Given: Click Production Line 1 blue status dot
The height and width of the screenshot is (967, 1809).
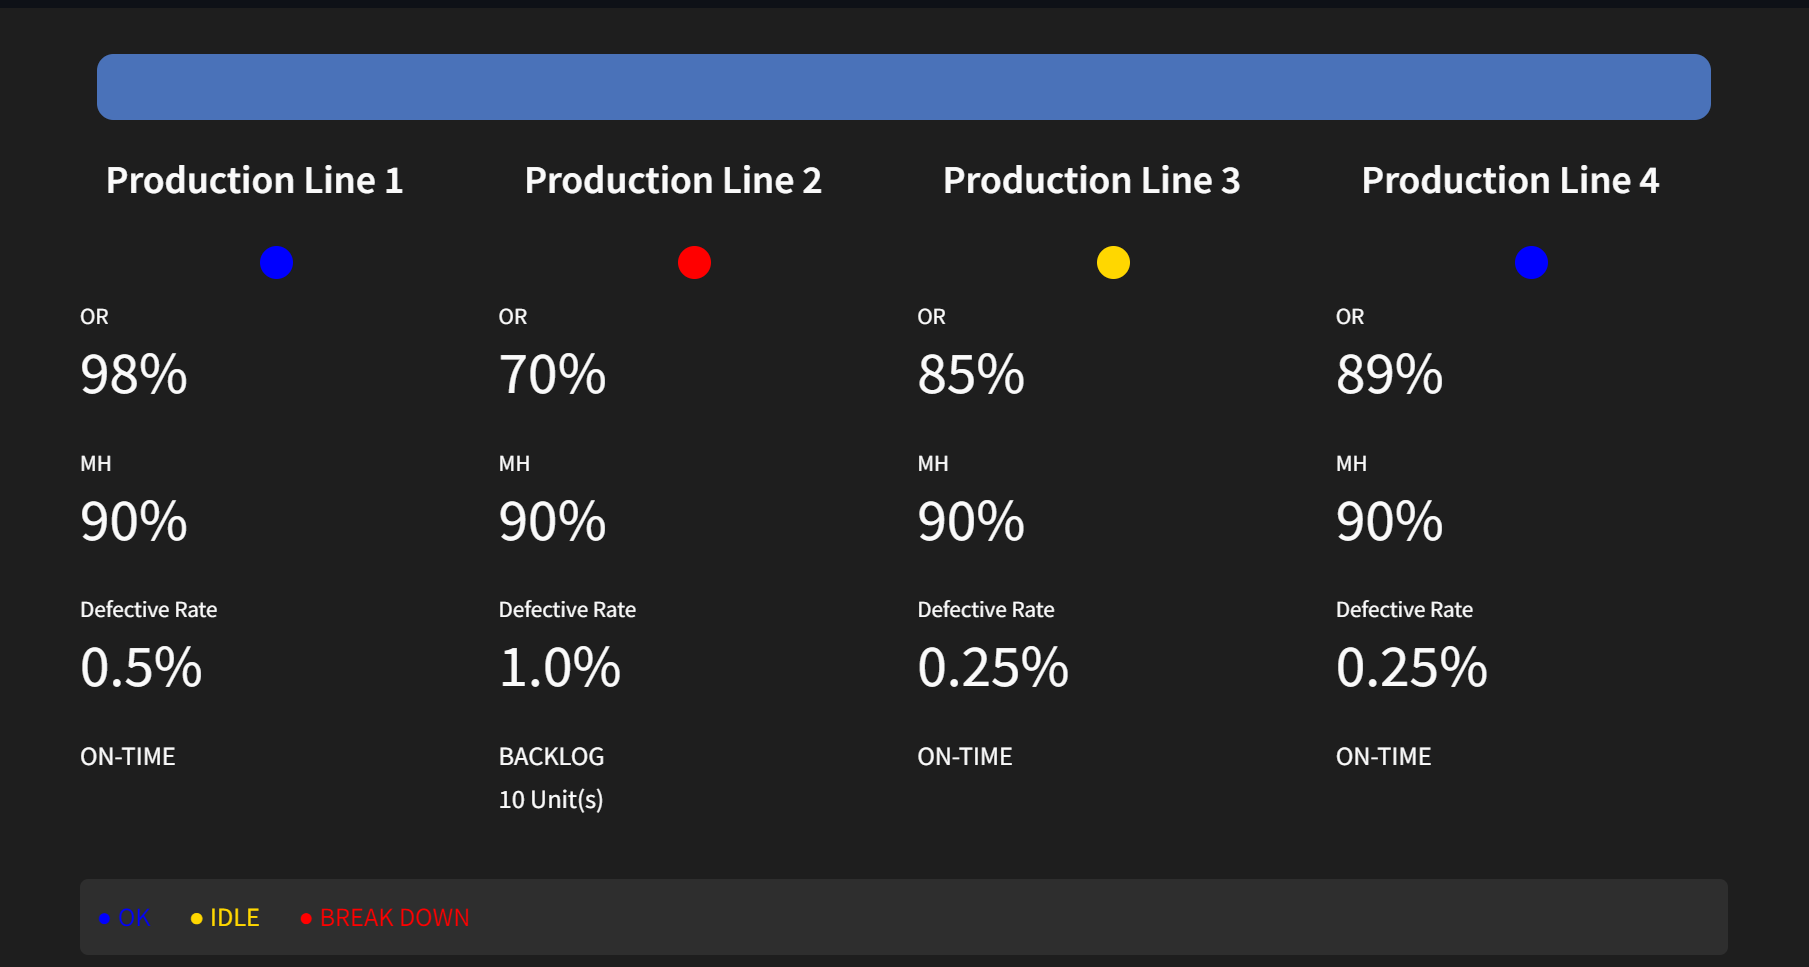Looking at the screenshot, I should click(x=276, y=262).
